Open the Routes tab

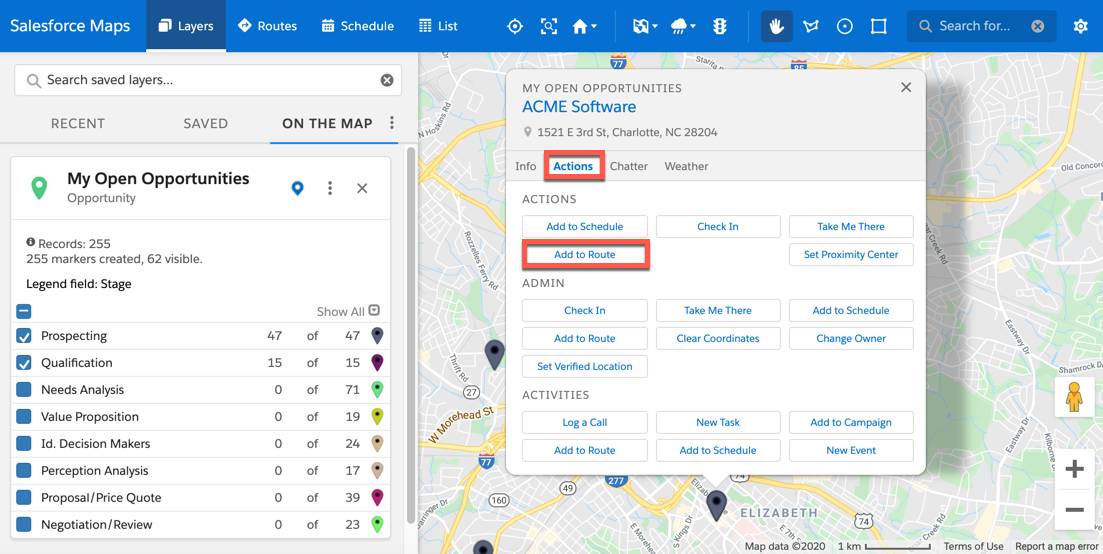pos(267,26)
